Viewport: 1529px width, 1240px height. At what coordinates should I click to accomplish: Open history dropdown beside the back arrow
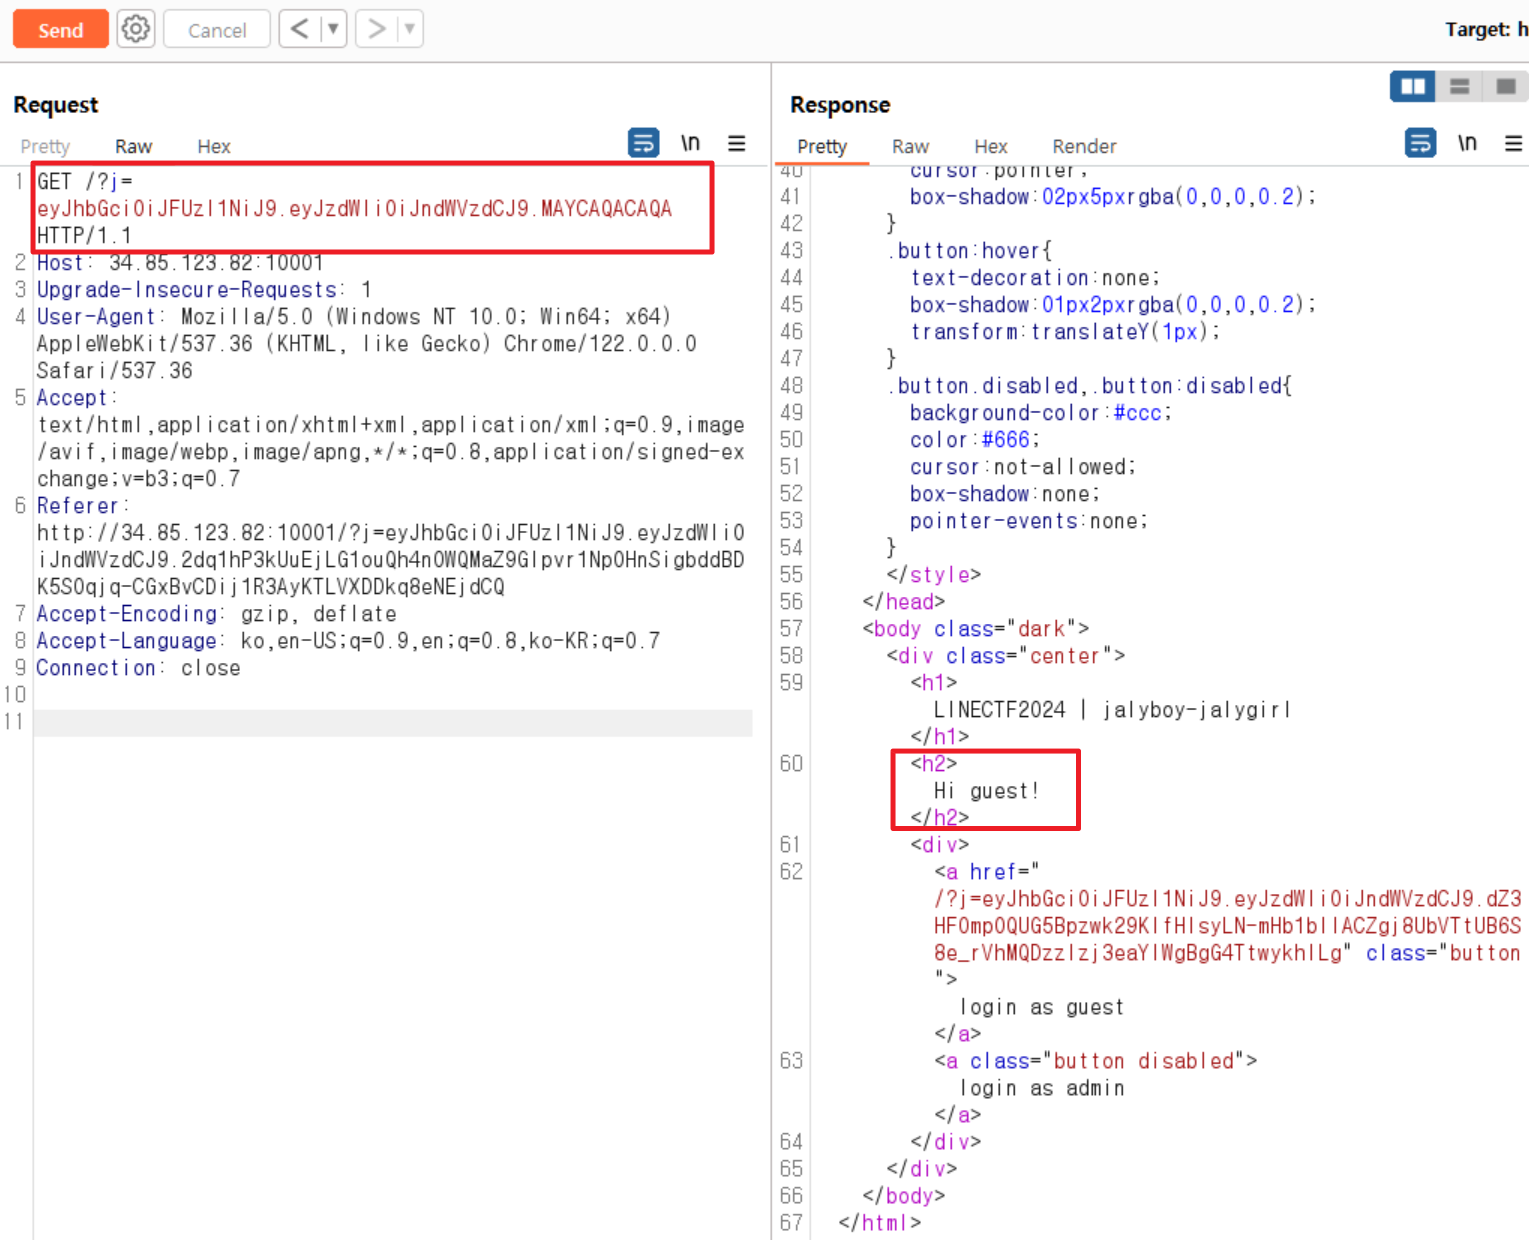333,29
